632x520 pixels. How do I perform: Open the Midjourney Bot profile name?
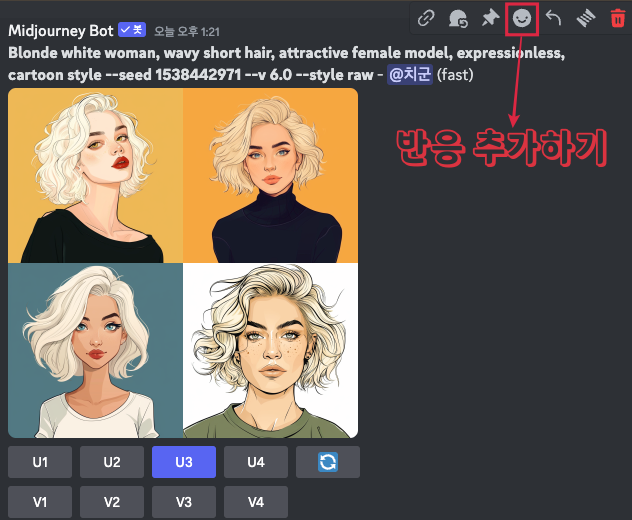point(61,31)
